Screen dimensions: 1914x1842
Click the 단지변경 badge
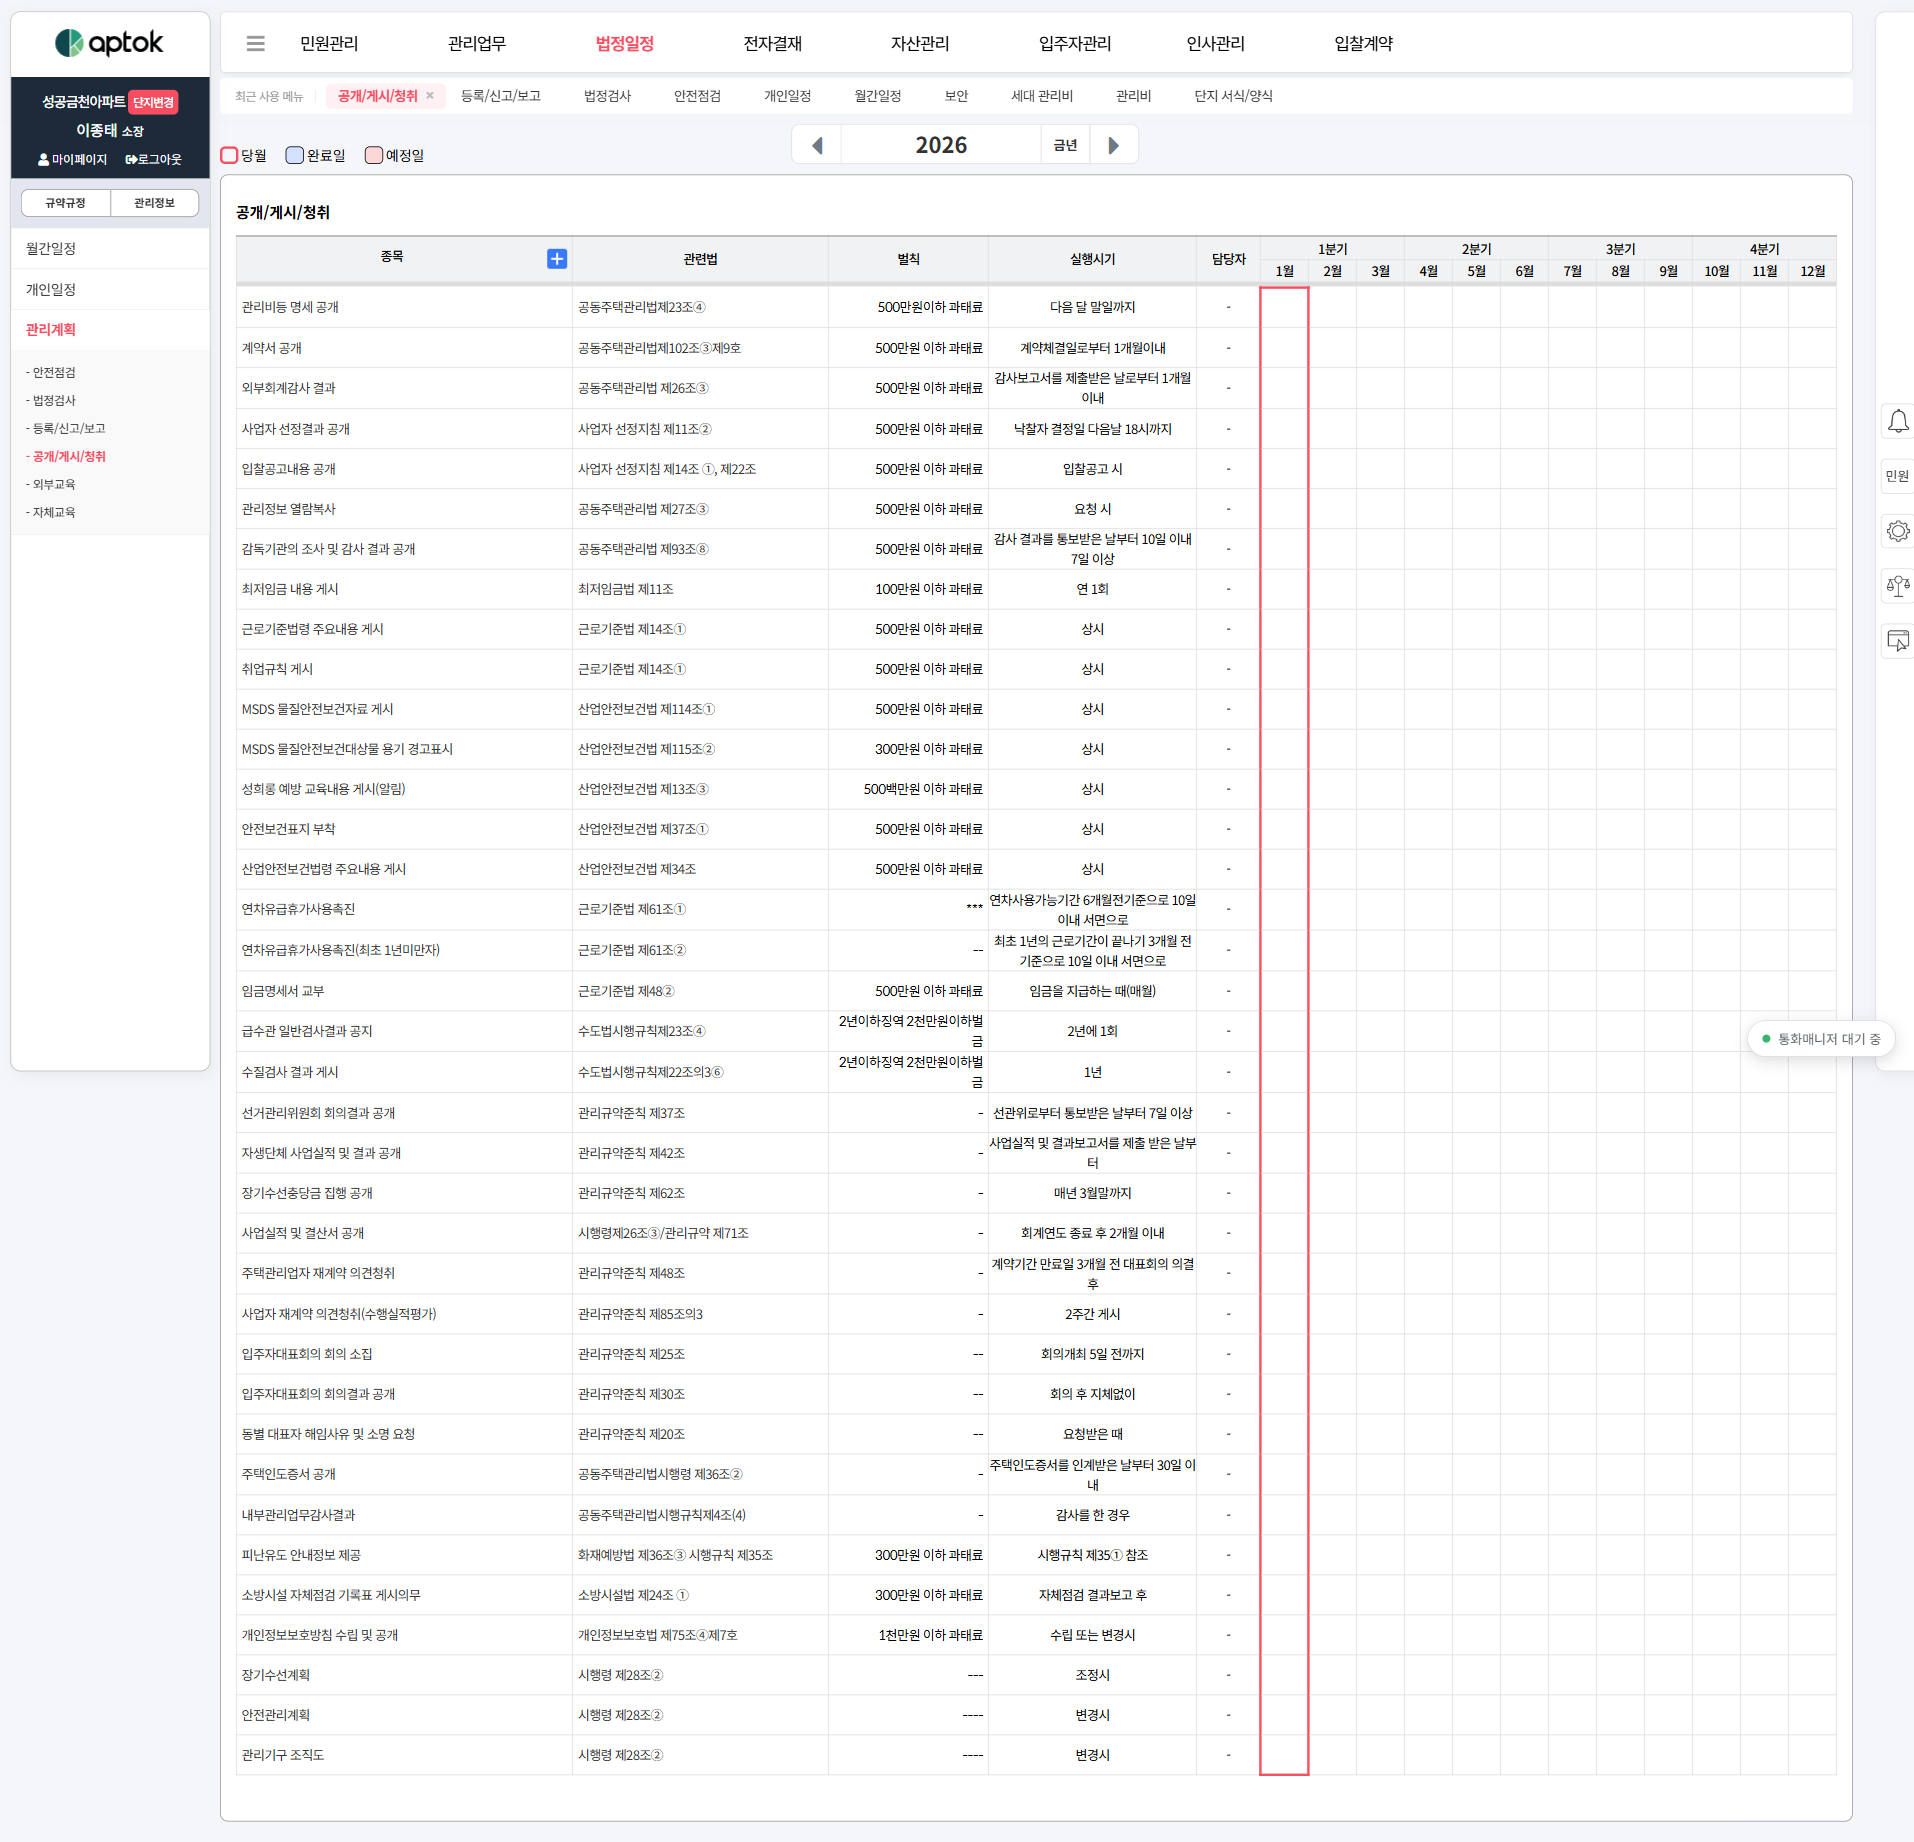pyautogui.click(x=154, y=102)
